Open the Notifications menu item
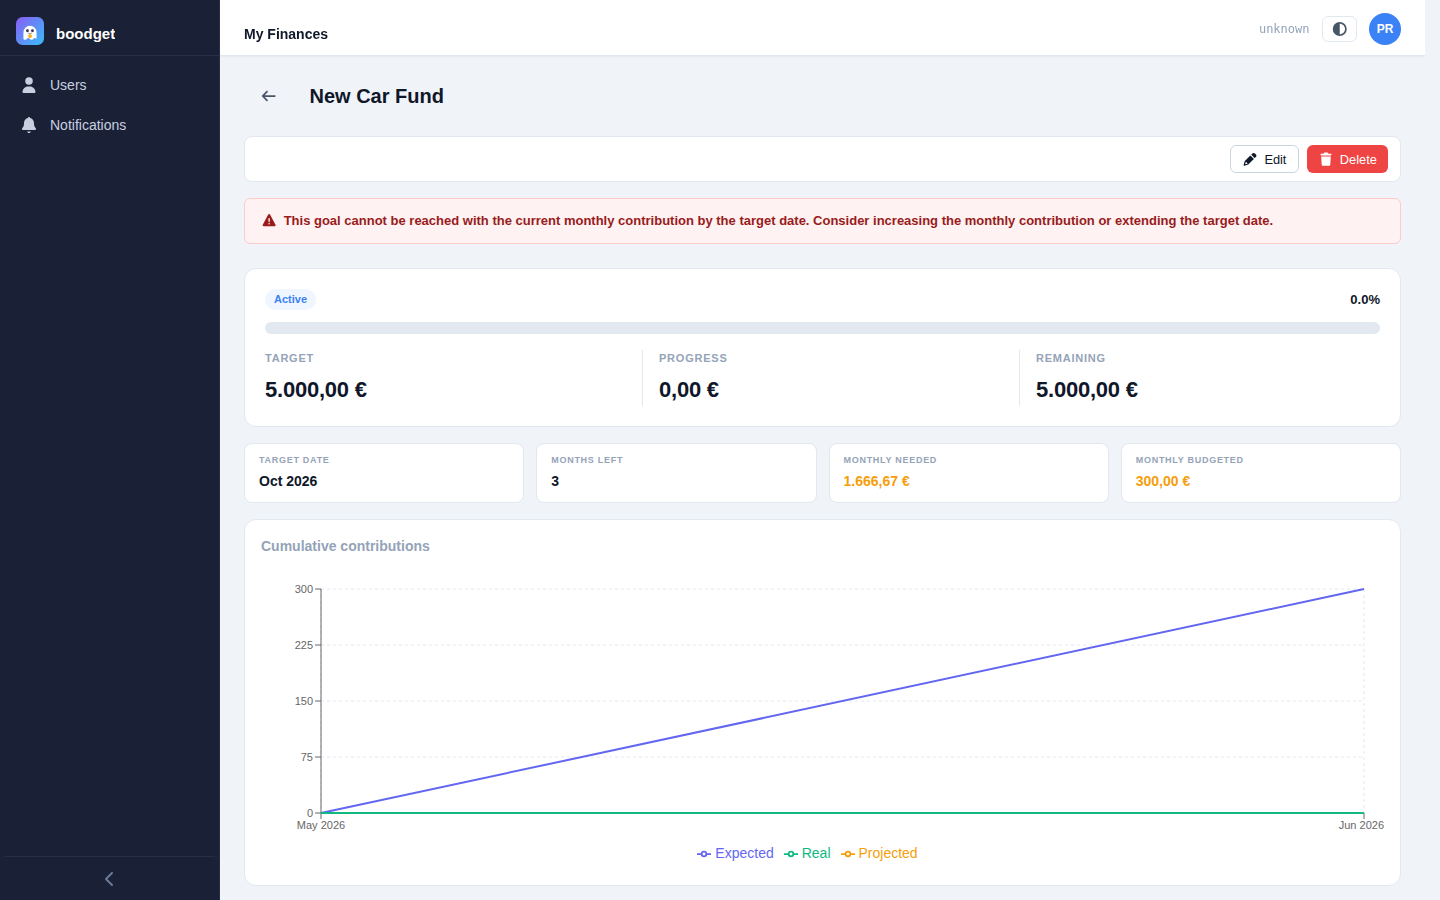The image size is (1440, 900). [110, 125]
